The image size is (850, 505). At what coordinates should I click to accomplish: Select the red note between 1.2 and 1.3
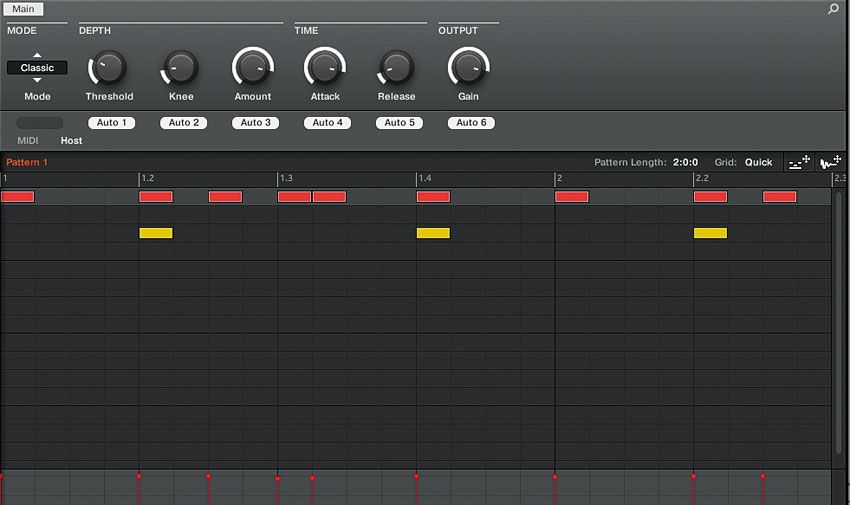[226, 197]
